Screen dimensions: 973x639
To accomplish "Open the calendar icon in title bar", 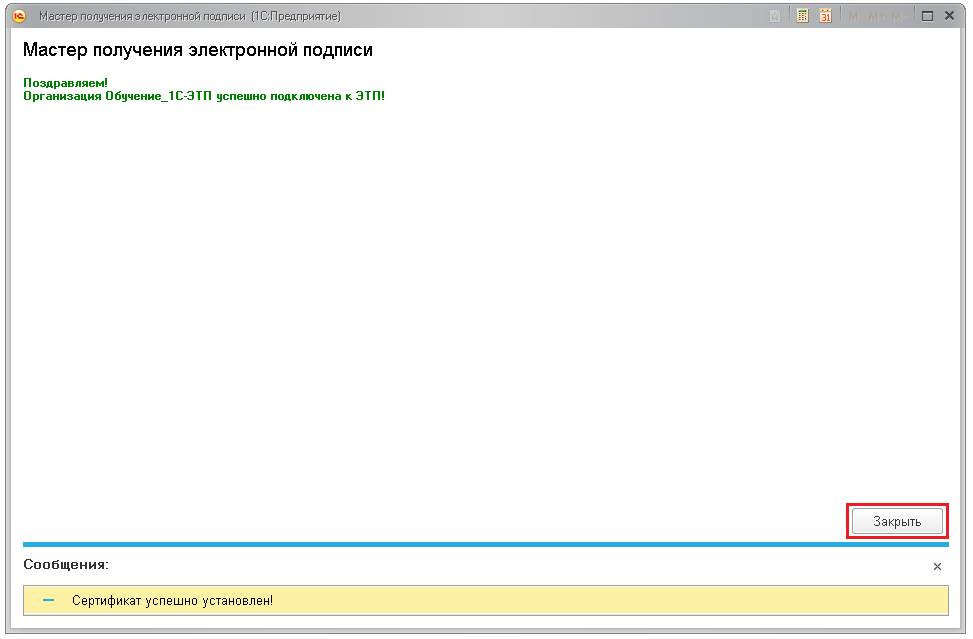I will click(x=825, y=16).
